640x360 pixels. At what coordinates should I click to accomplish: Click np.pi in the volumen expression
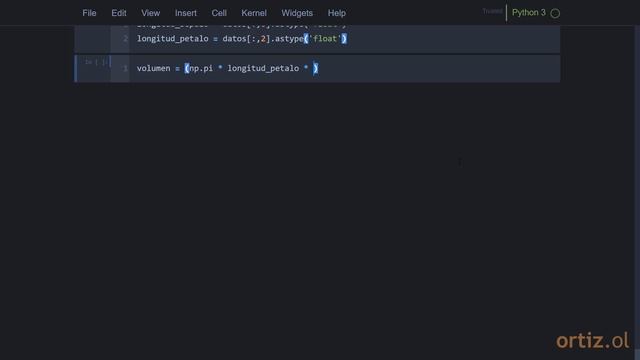click(201, 69)
